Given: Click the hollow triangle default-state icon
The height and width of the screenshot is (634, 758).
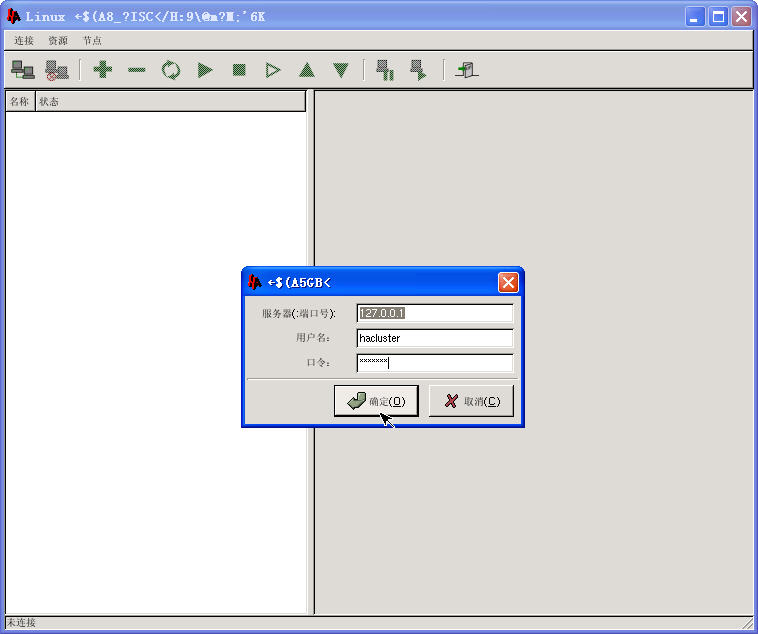Looking at the screenshot, I should [273, 70].
